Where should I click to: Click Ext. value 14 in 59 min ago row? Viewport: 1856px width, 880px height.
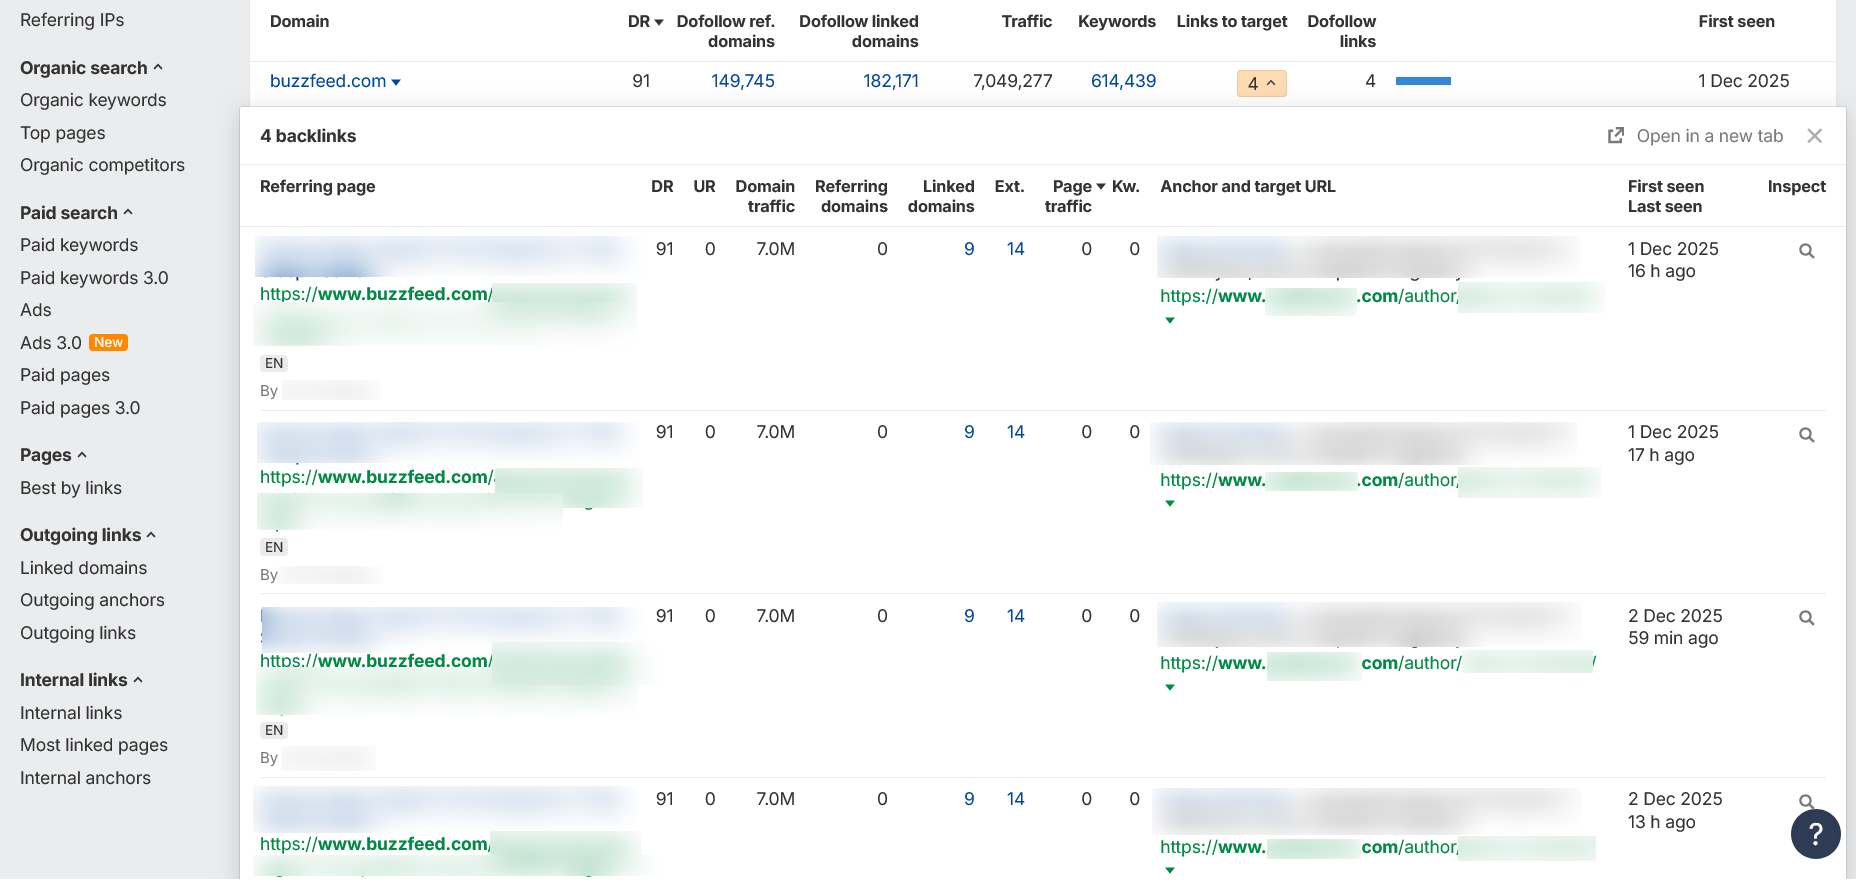(1015, 616)
